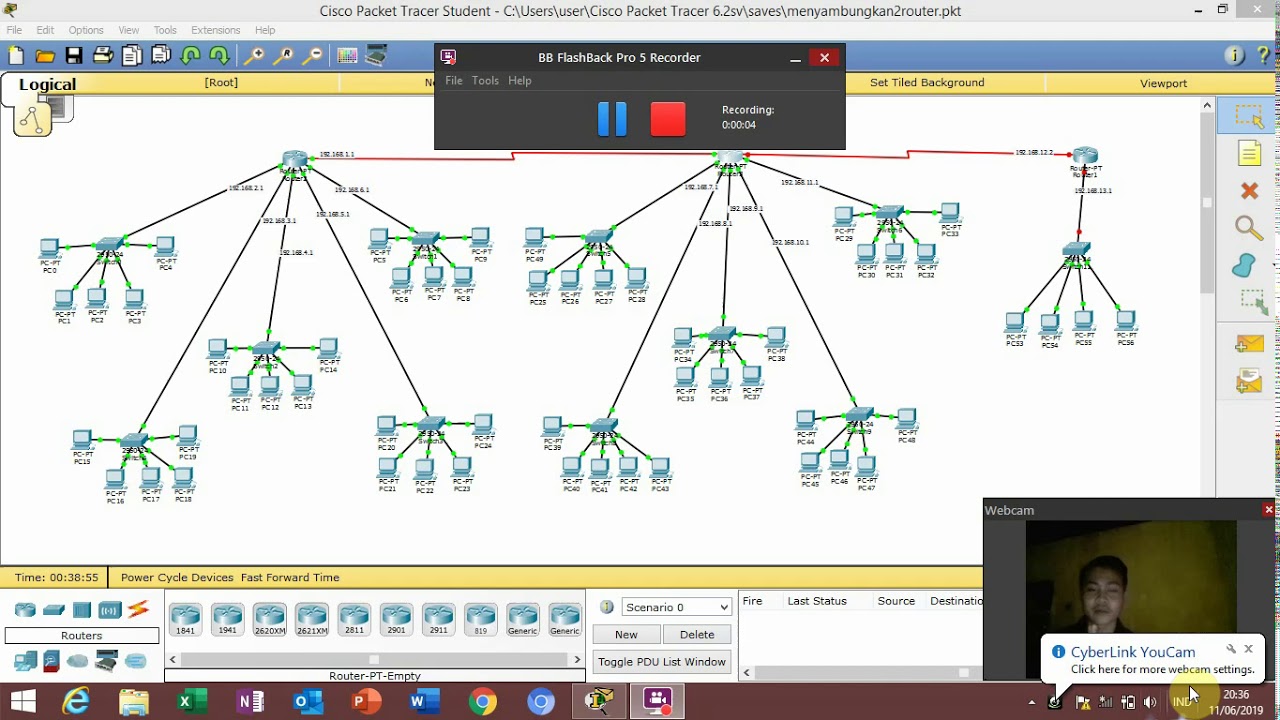Choose the Select tool on right panel
Viewport: 1280px width, 720px height.
[x=1249, y=116]
